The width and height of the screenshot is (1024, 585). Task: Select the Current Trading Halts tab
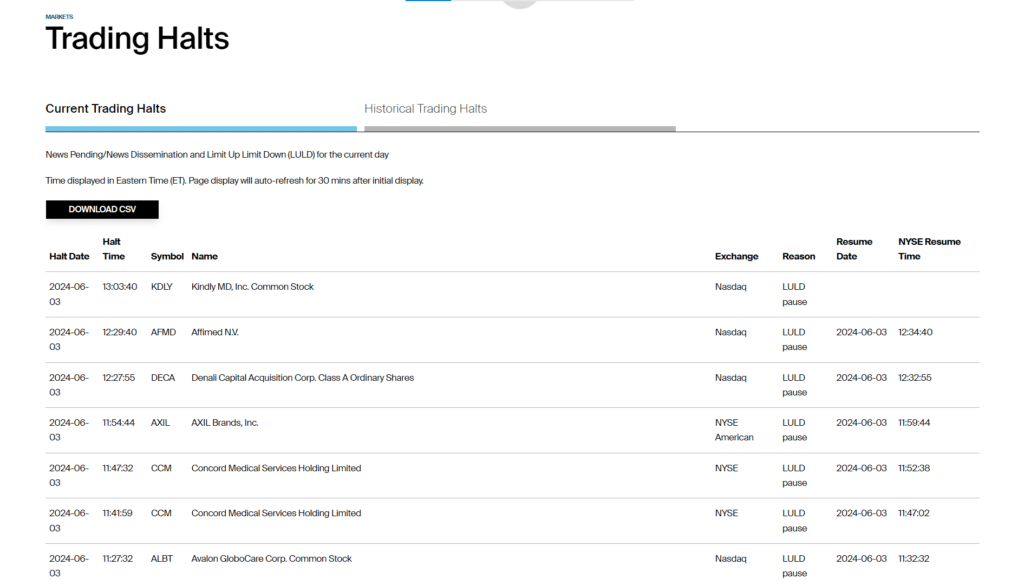point(106,109)
